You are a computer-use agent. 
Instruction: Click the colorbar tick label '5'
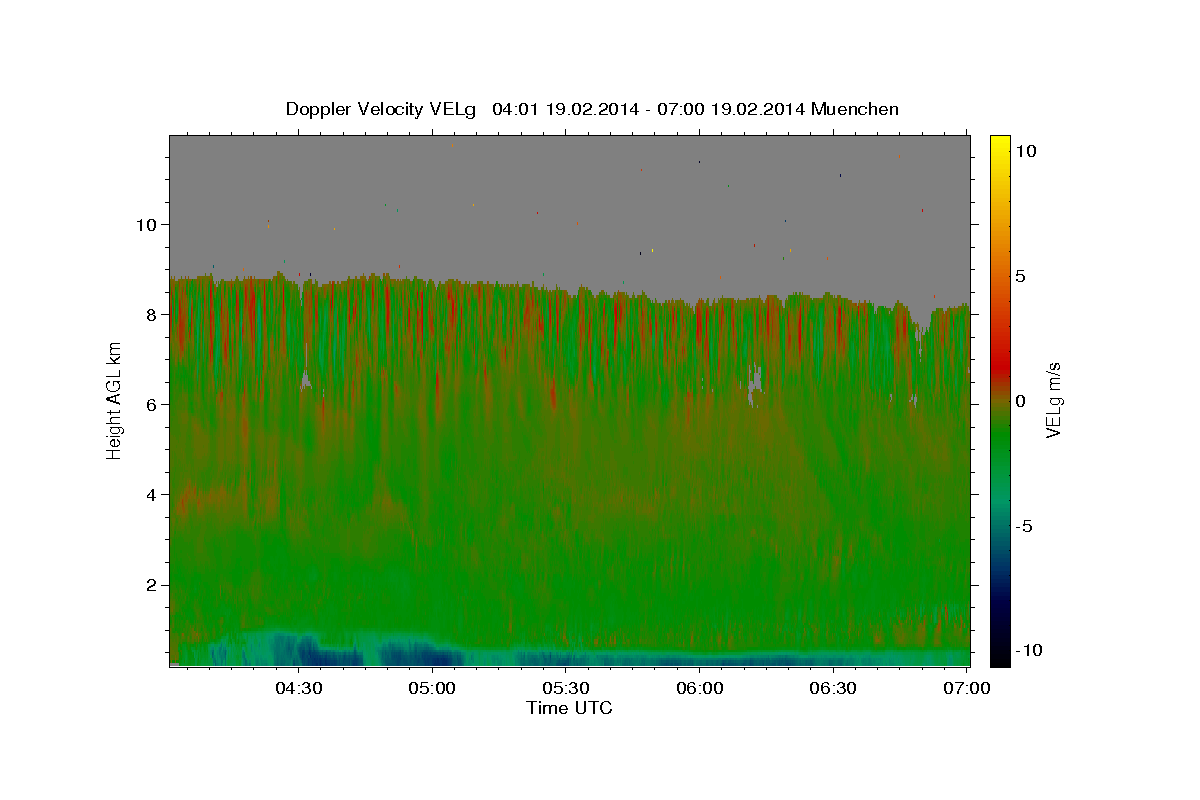[x=1020, y=276]
